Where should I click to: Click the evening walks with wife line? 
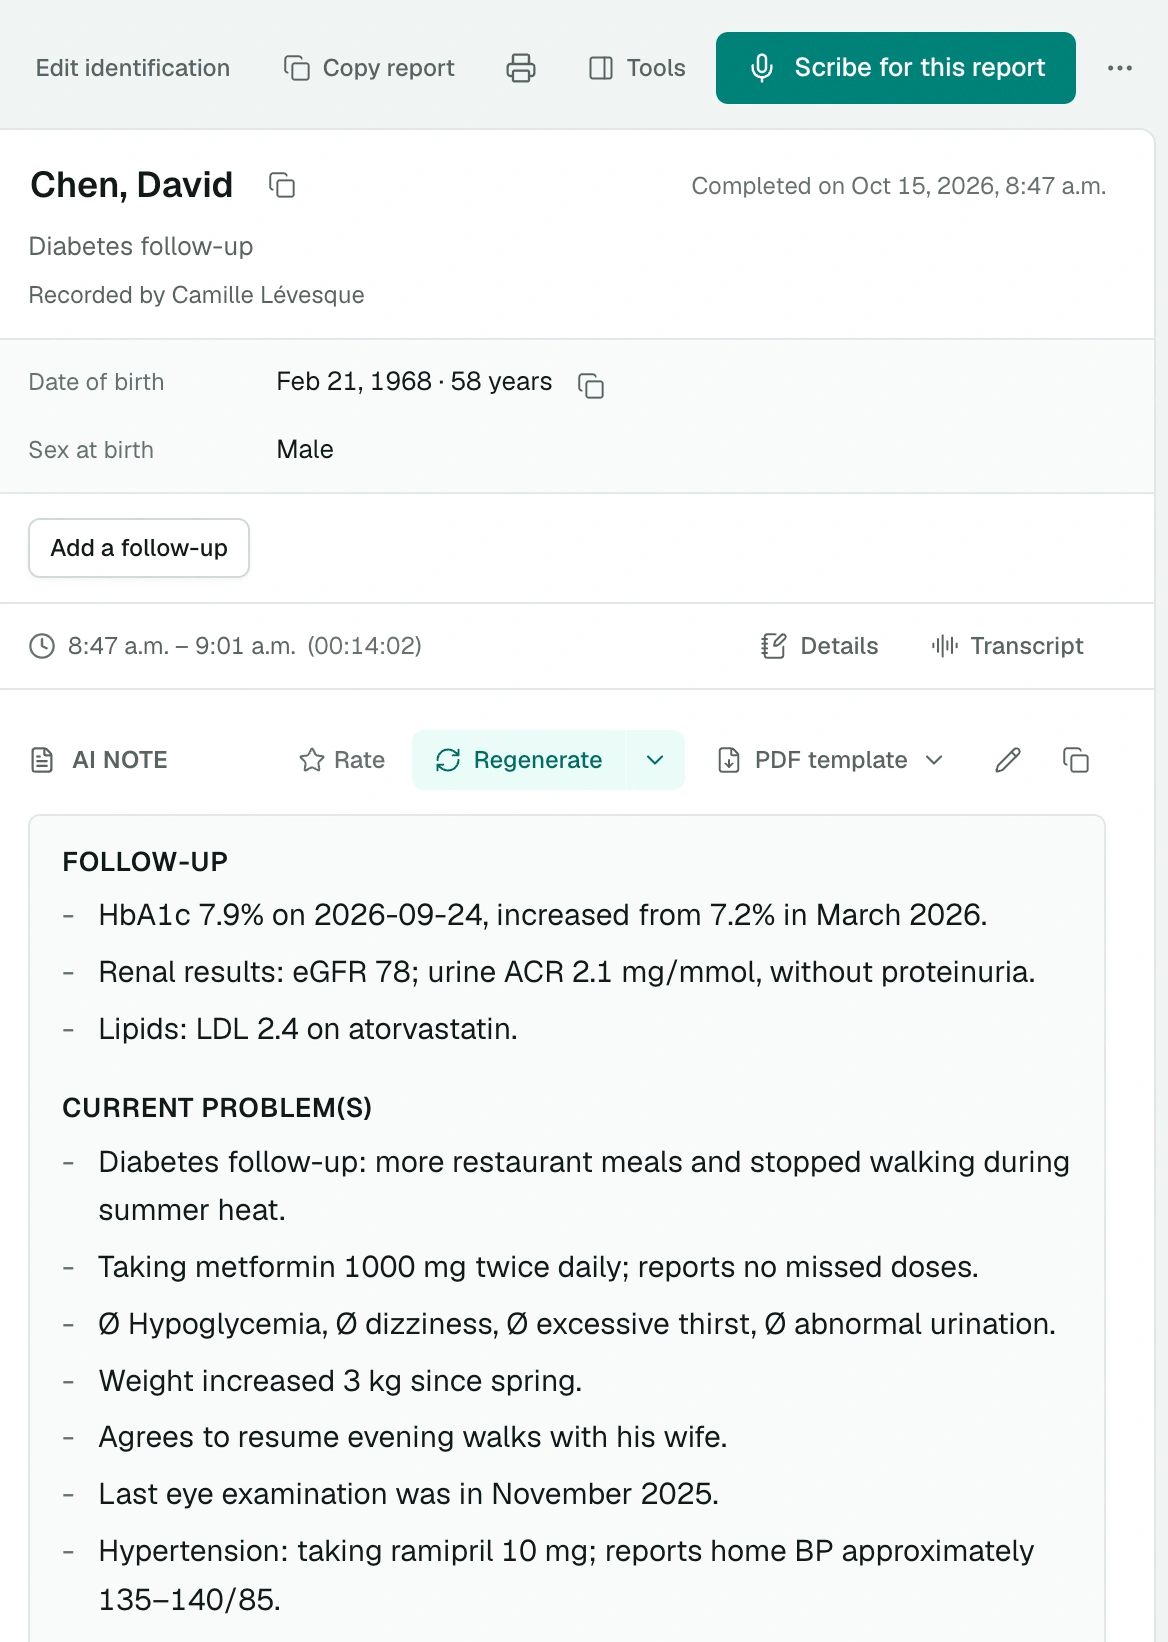pyautogui.click(x=413, y=1437)
